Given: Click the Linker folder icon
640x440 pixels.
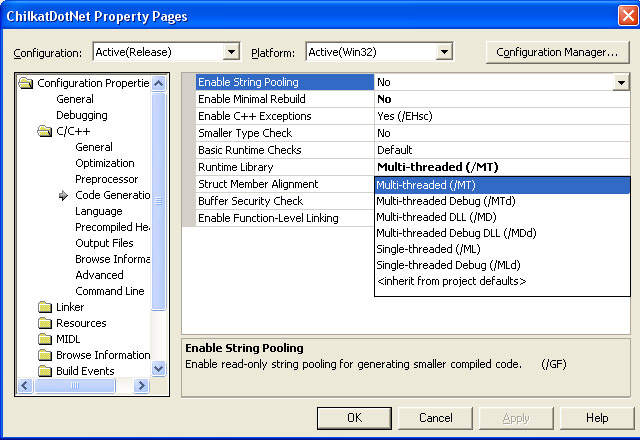Looking at the screenshot, I should [44, 307].
